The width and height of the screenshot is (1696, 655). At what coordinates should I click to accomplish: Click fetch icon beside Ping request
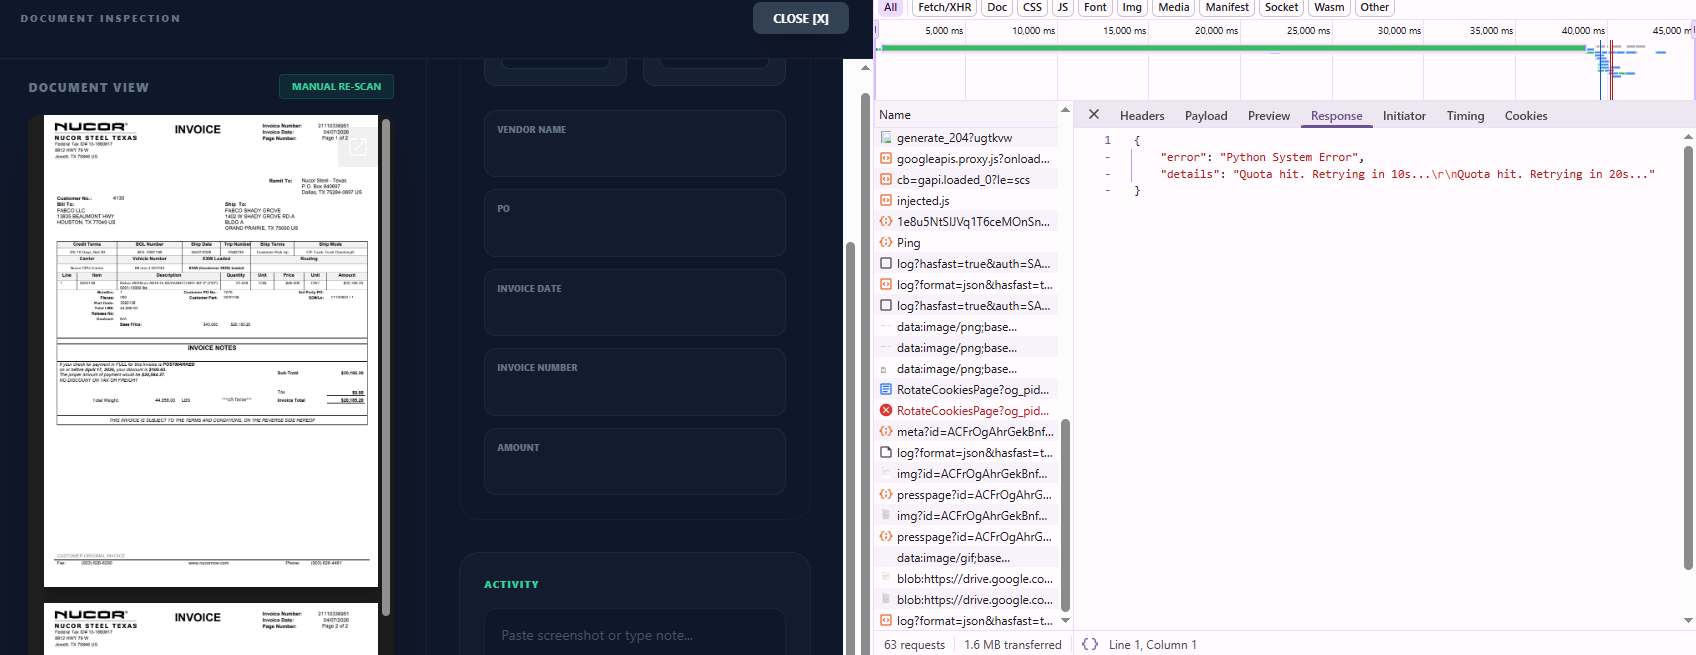pyautogui.click(x=886, y=243)
